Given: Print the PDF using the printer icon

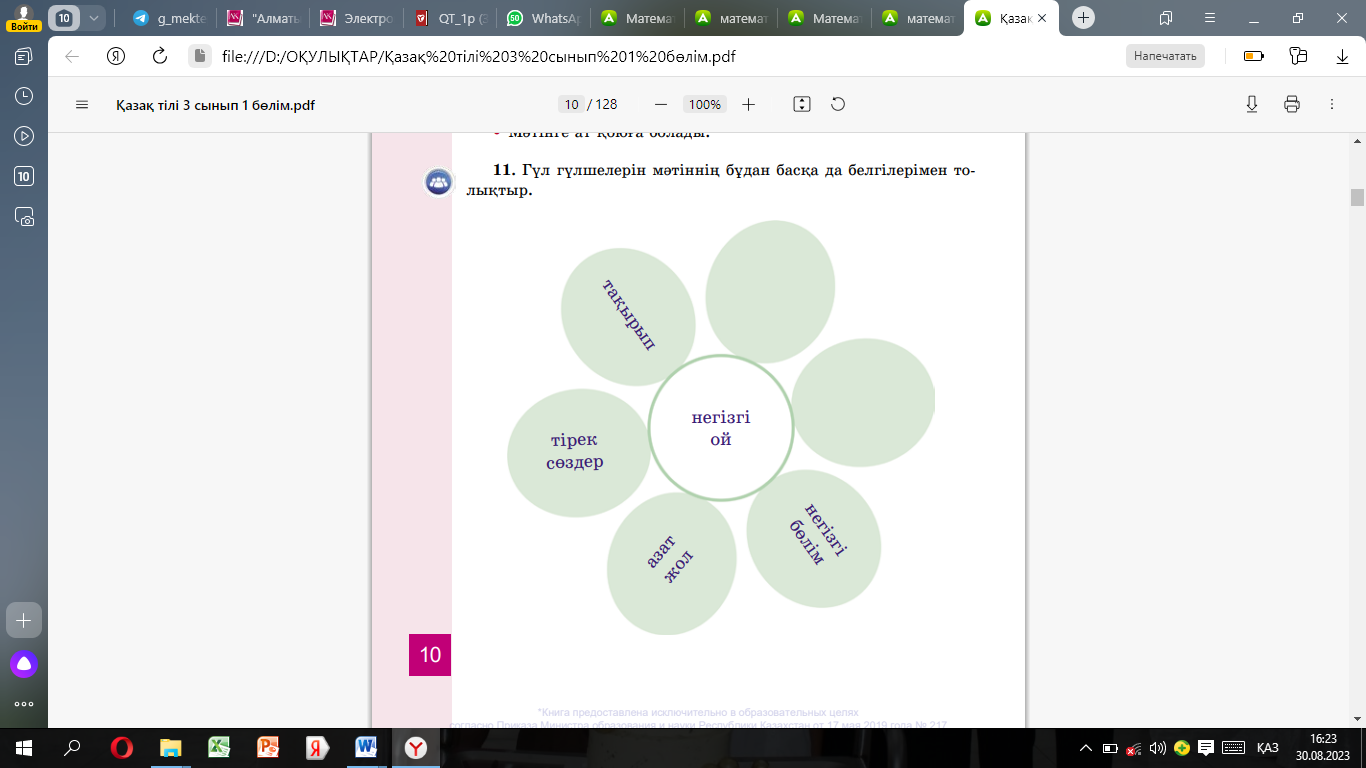Looking at the screenshot, I should pyautogui.click(x=1291, y=104).
